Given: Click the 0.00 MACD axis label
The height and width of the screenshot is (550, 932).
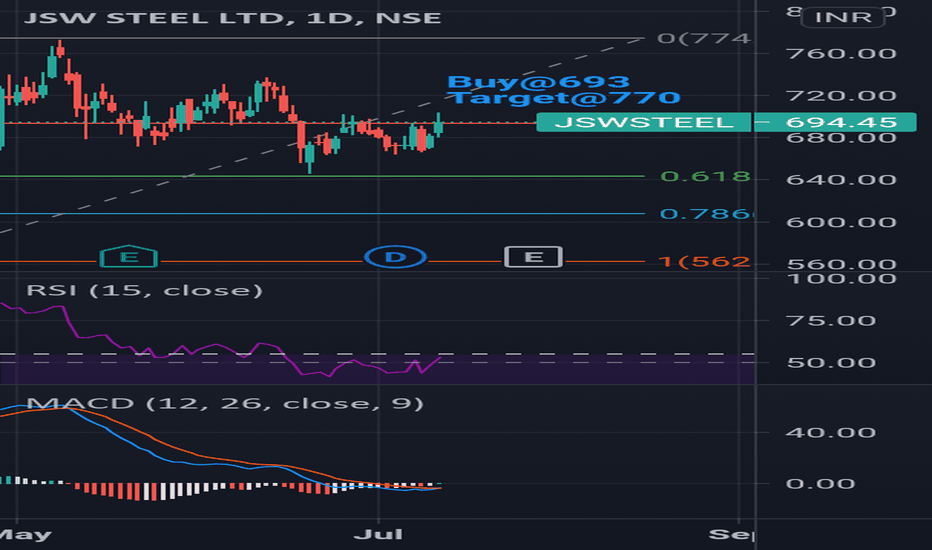Looking at the screenshot, I should coord(820,483).
